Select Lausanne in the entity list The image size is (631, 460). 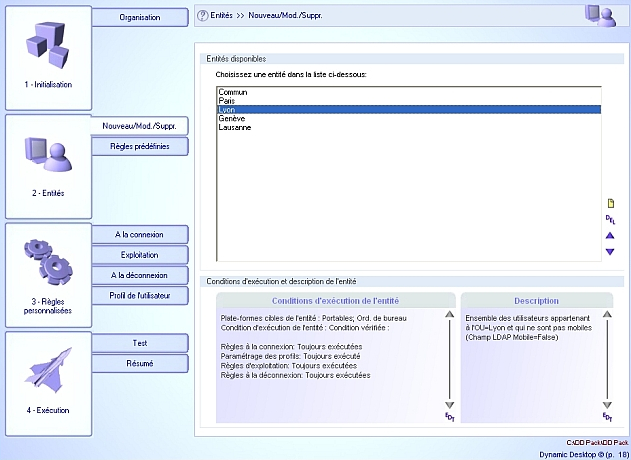(x=409, y=127)
